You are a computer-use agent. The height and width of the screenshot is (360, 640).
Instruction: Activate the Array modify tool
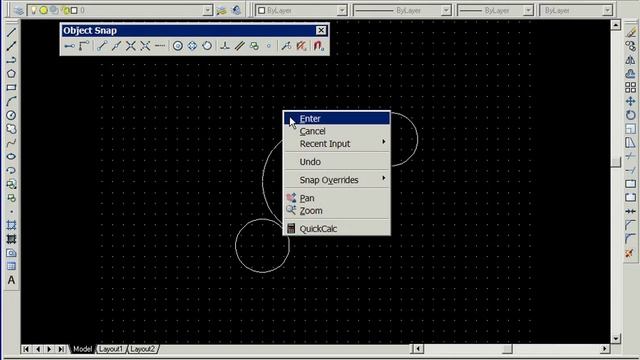[x=631, y=87]
